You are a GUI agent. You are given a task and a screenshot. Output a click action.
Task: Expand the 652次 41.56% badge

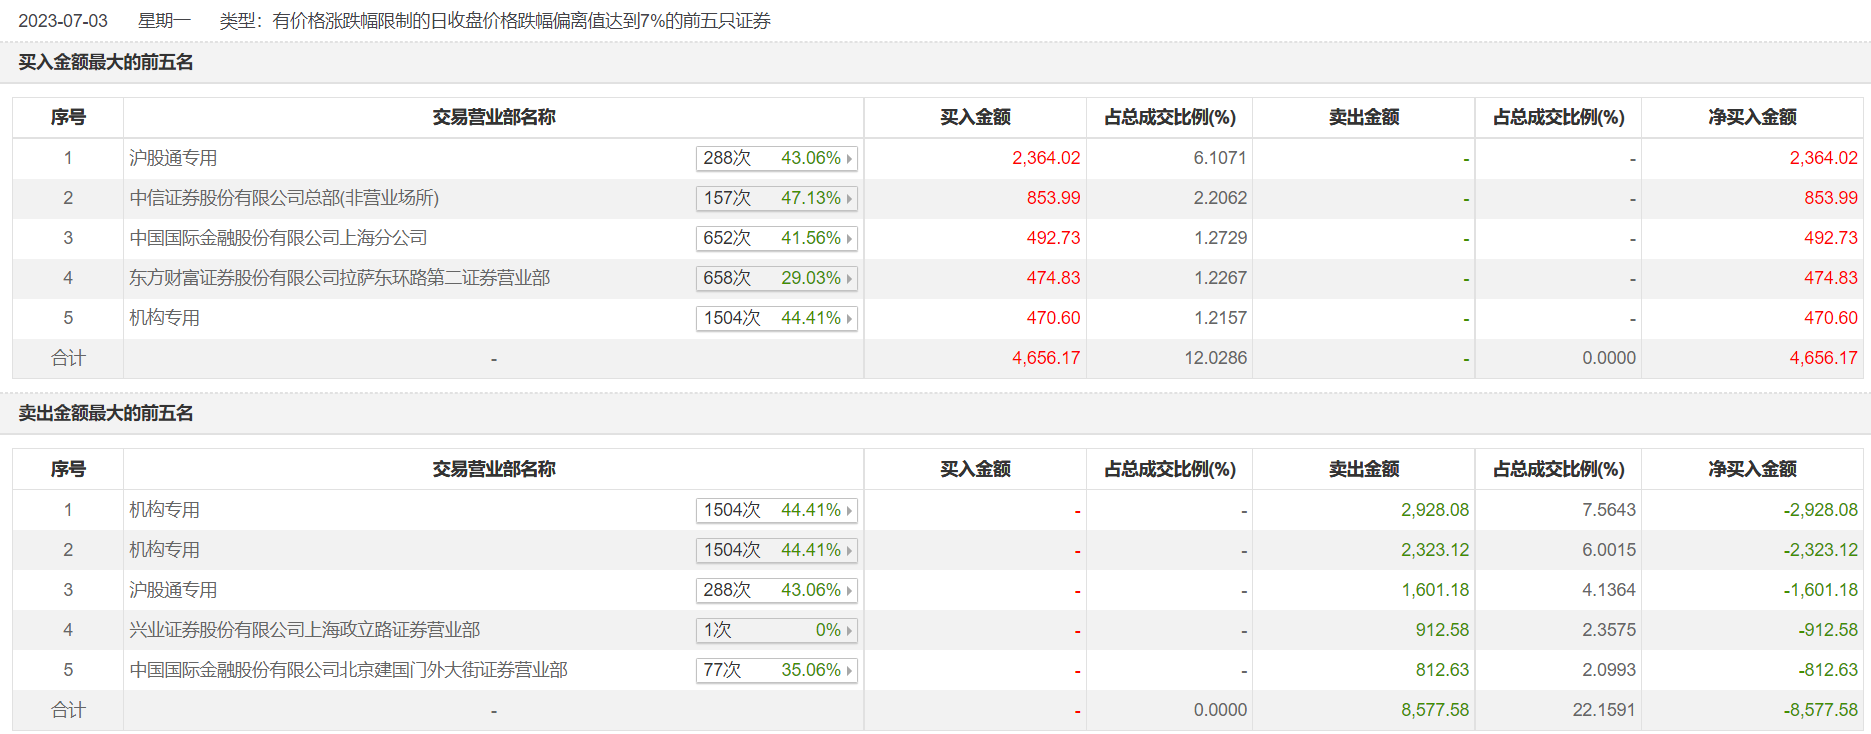pyautogui.click(x=777, y=238)
